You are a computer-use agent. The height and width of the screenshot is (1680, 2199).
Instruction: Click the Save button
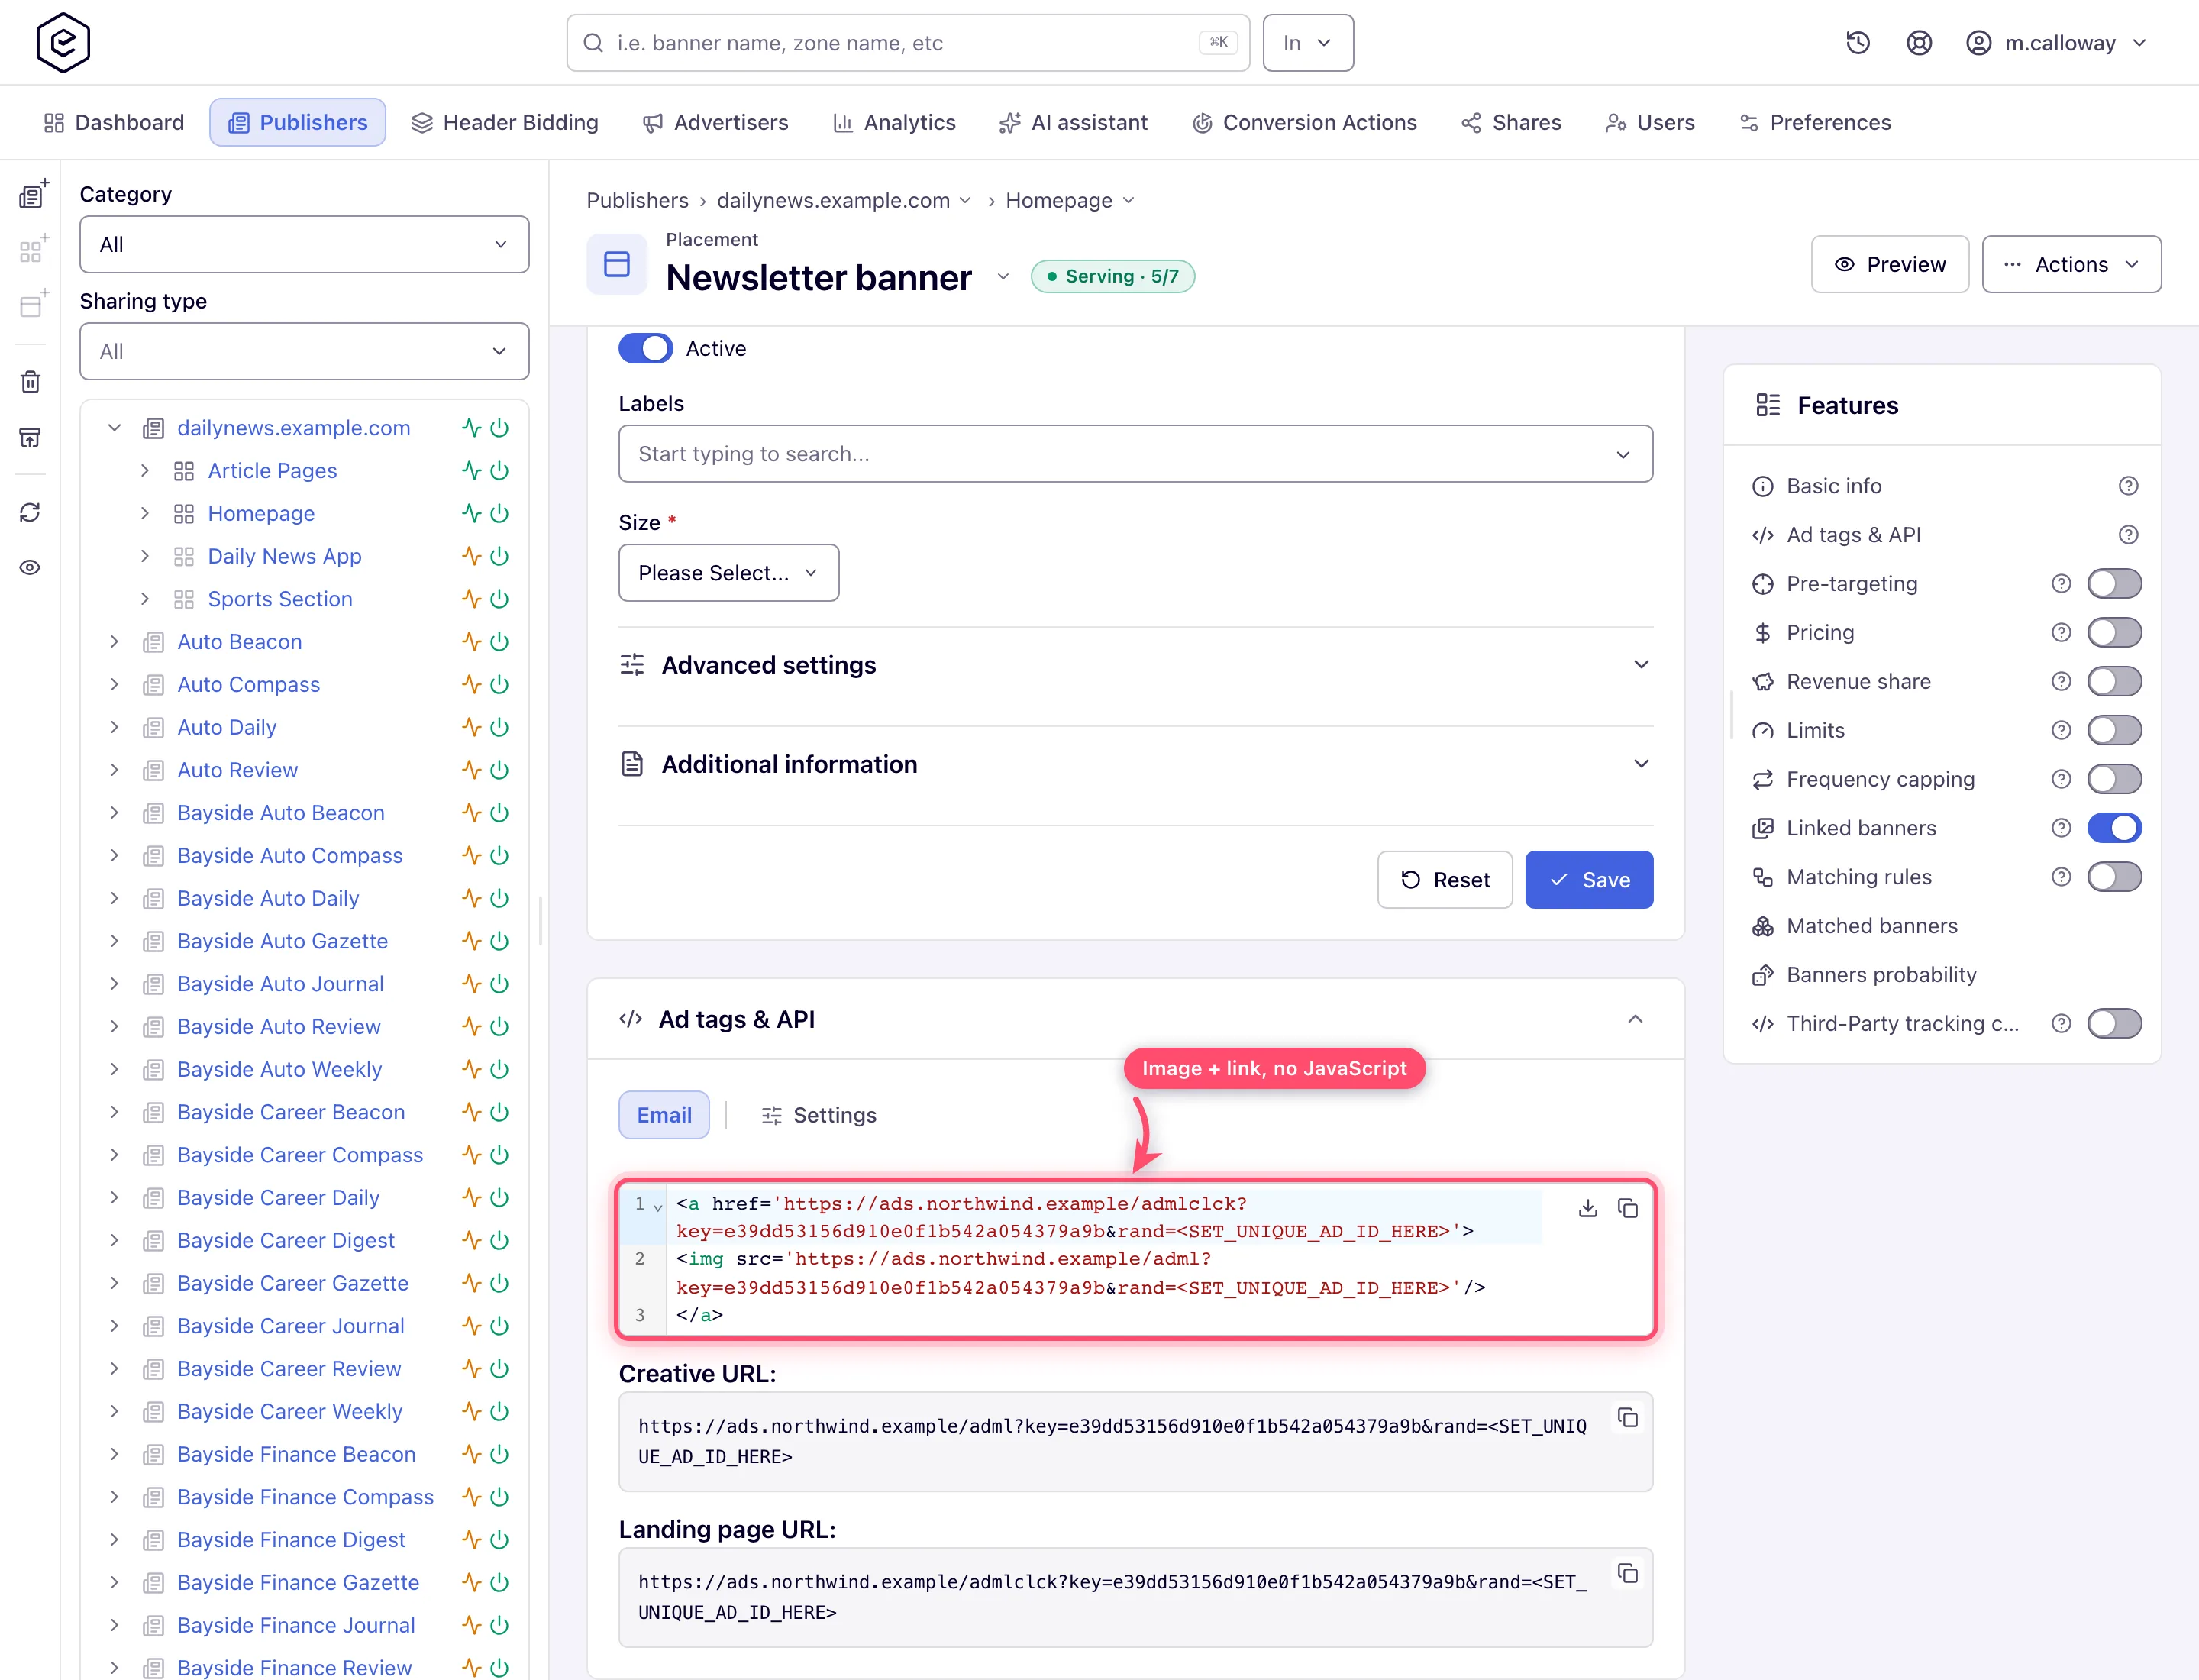[x=1588, y=880]
